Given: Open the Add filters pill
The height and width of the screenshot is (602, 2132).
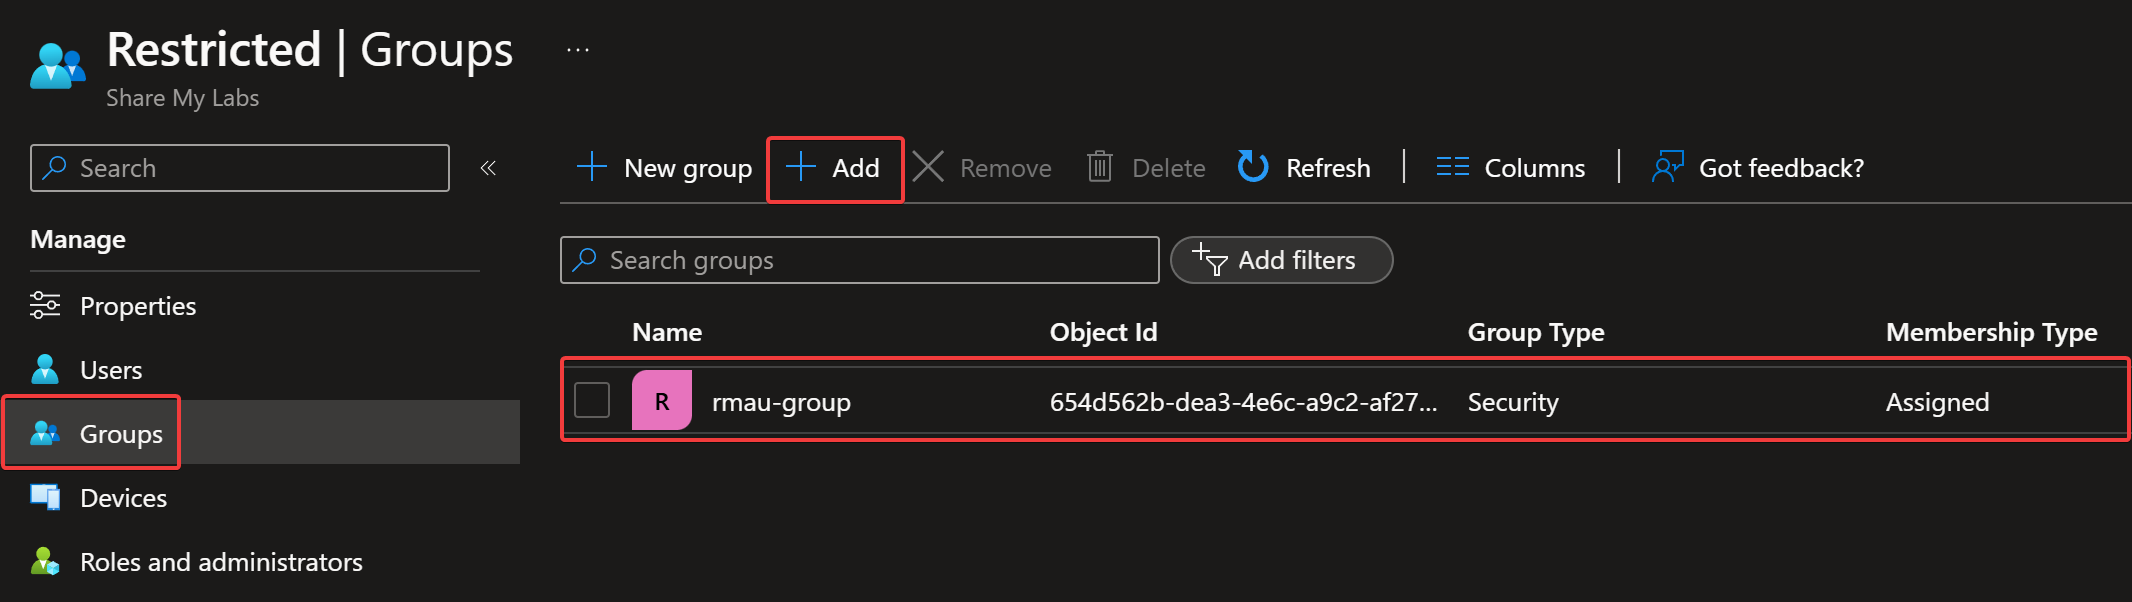Looking at the screenshot, I should pos(1280,260).
